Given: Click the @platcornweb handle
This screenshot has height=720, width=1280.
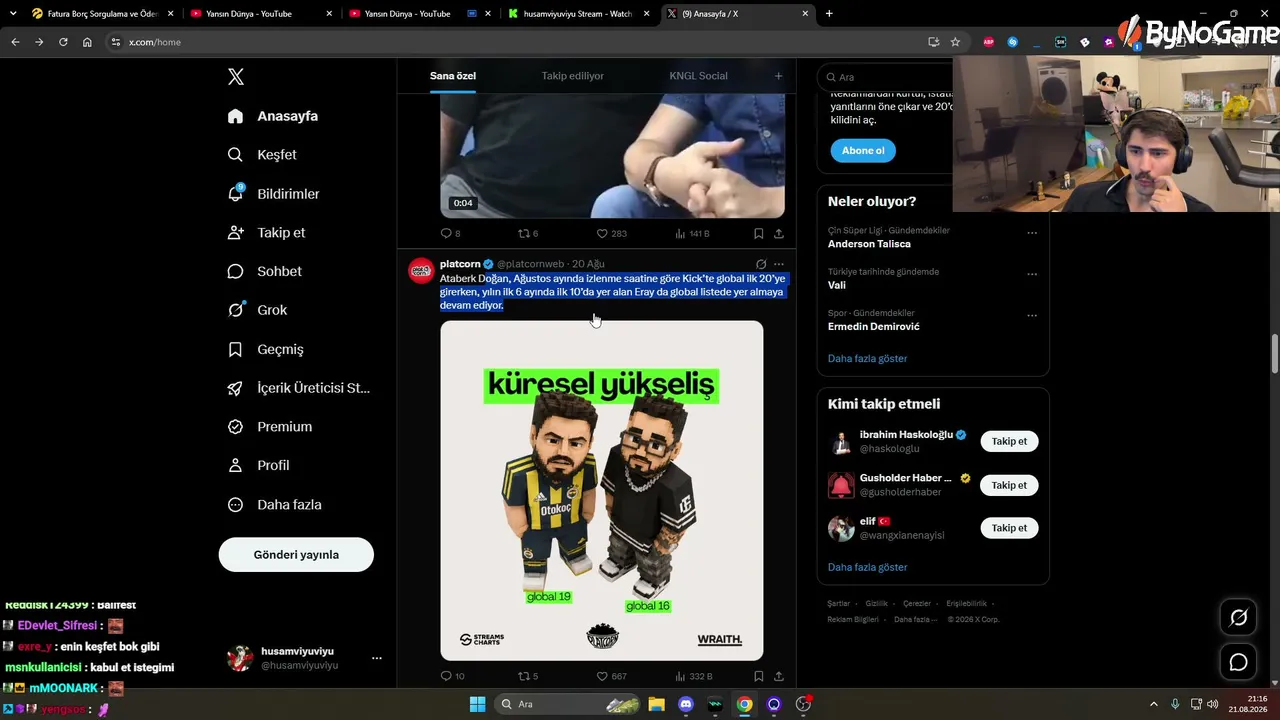Looking at the screenshot, I should pyautogui.click(x=530, y=264).
